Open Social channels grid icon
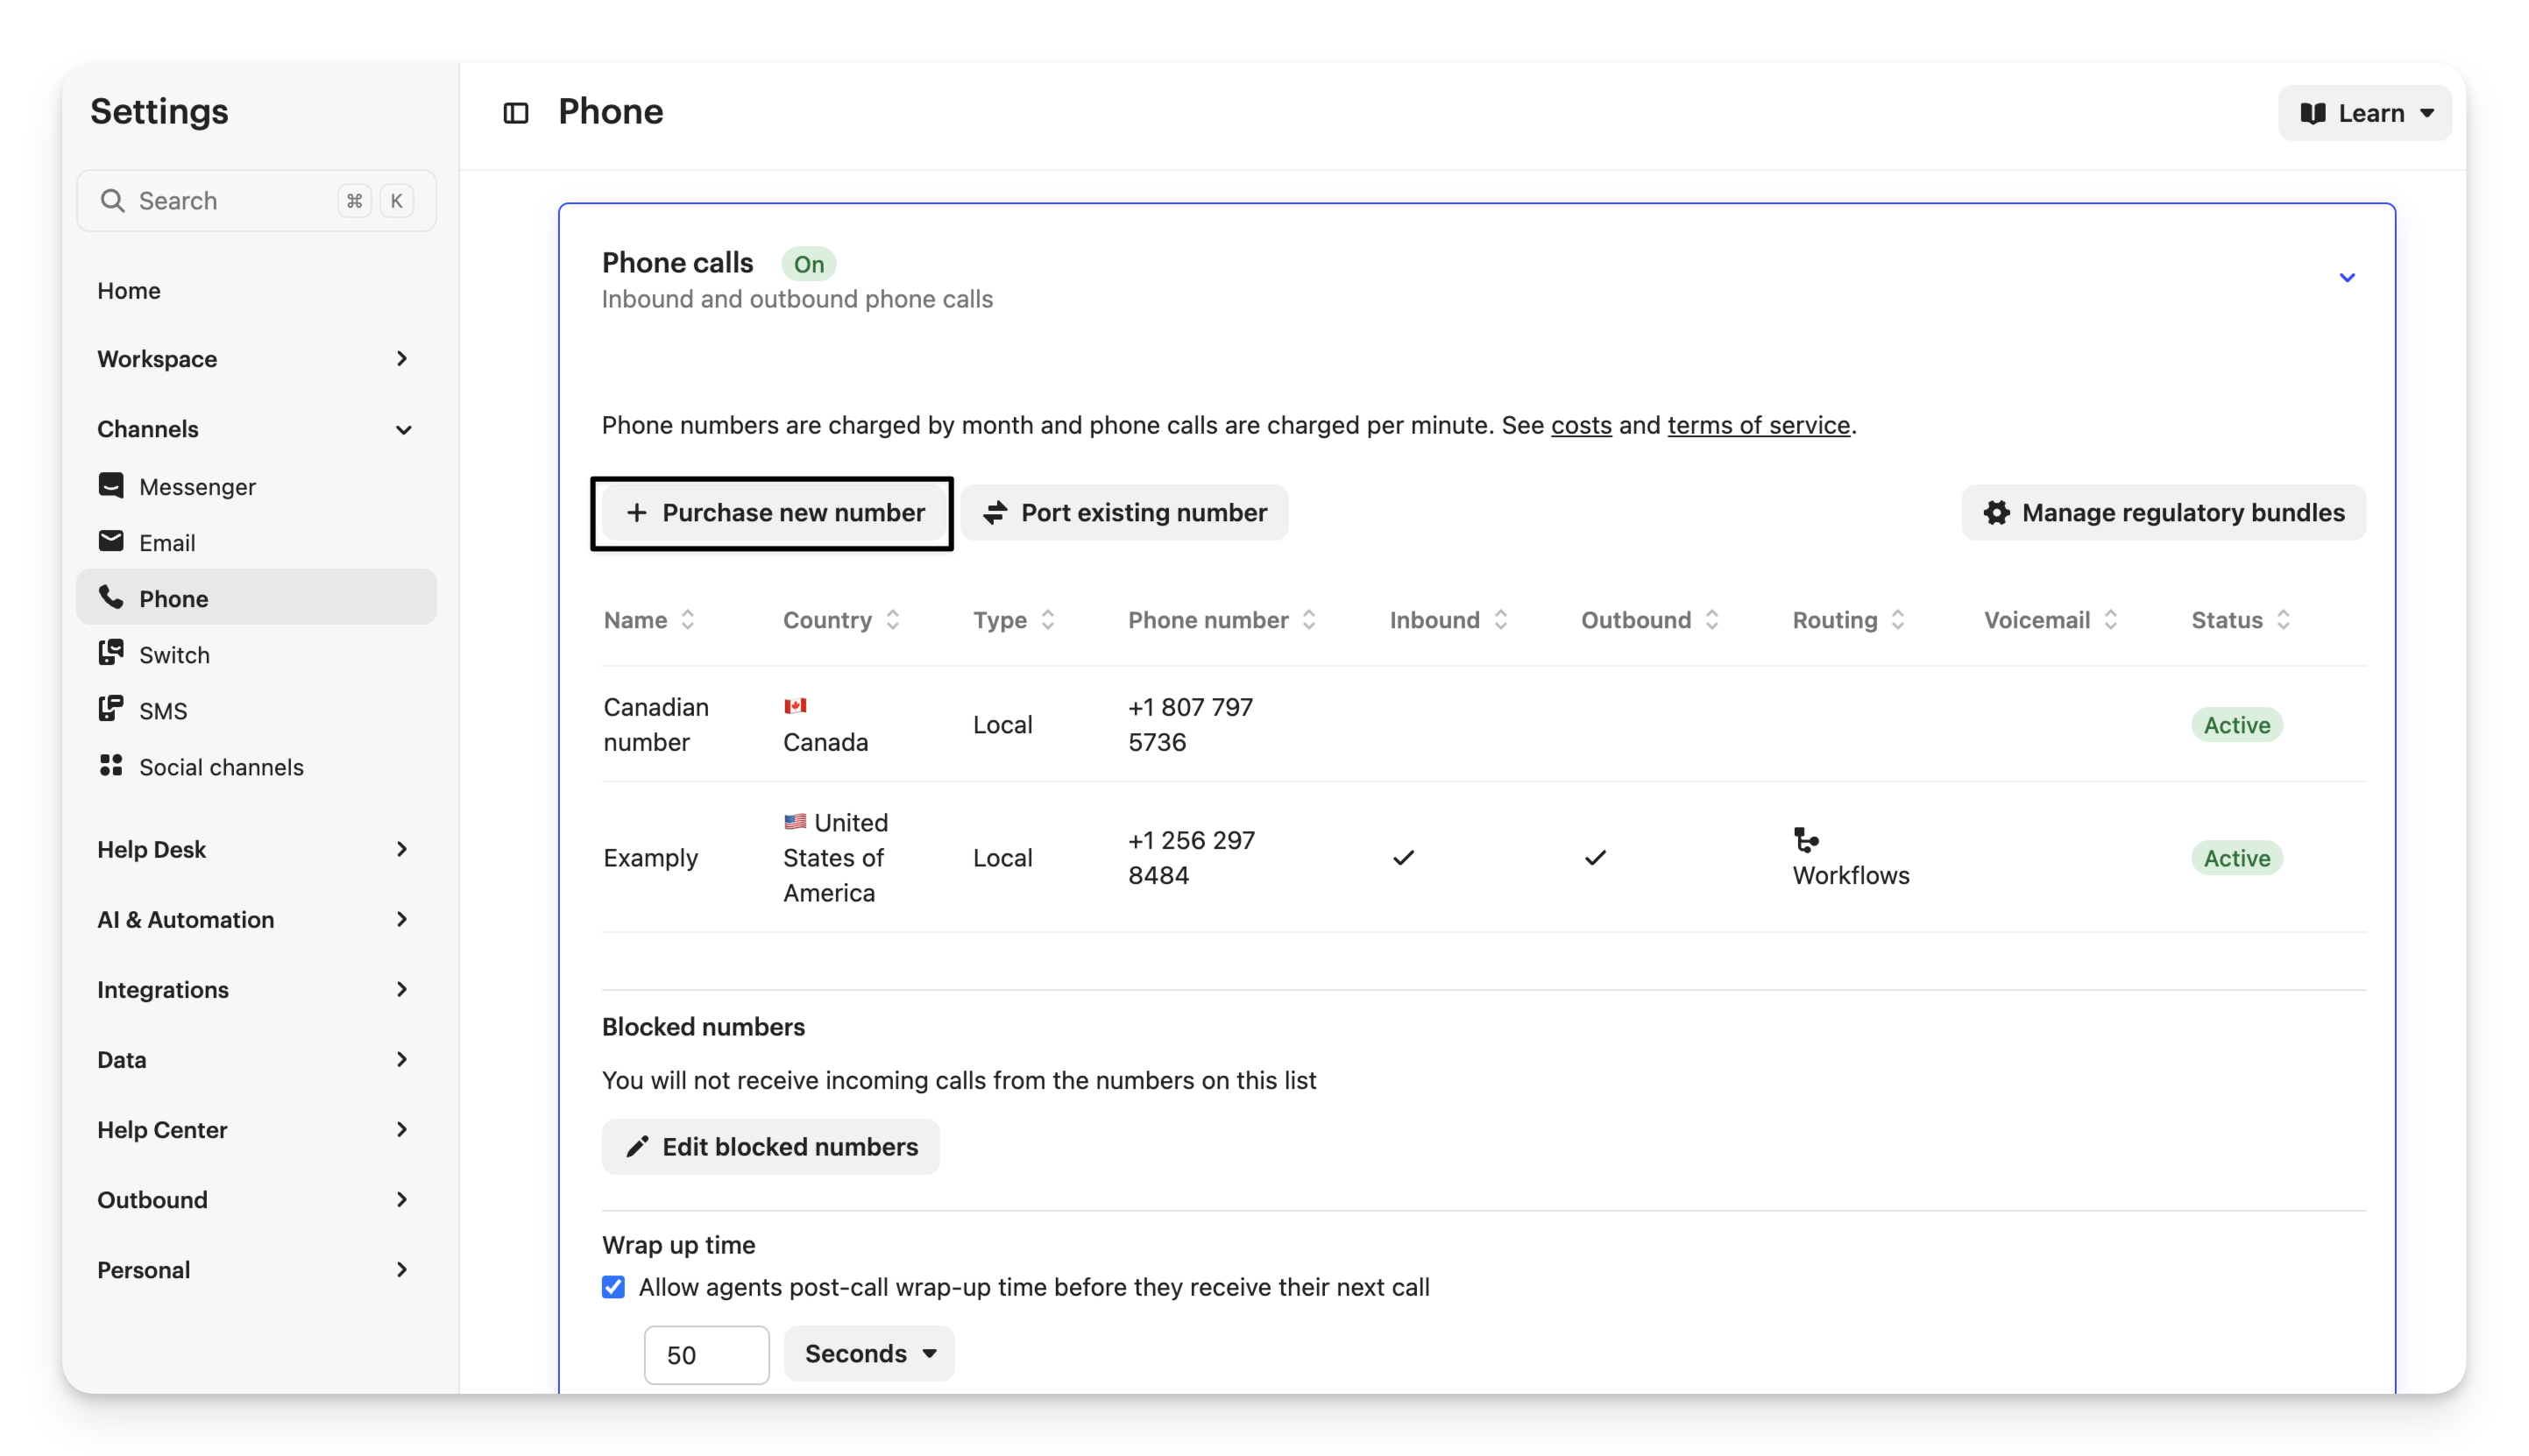Viewport: 2529px width, 1456px height. click(x=111, y=766)
